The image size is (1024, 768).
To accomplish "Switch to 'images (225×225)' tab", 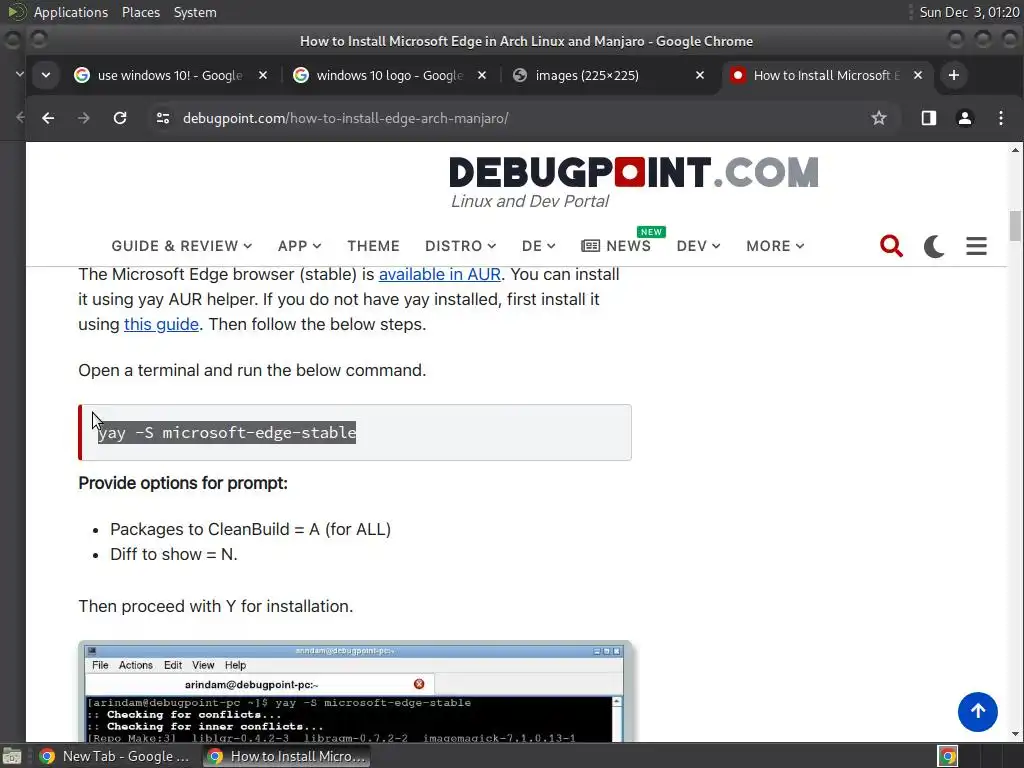I will [x=607, y=75].
